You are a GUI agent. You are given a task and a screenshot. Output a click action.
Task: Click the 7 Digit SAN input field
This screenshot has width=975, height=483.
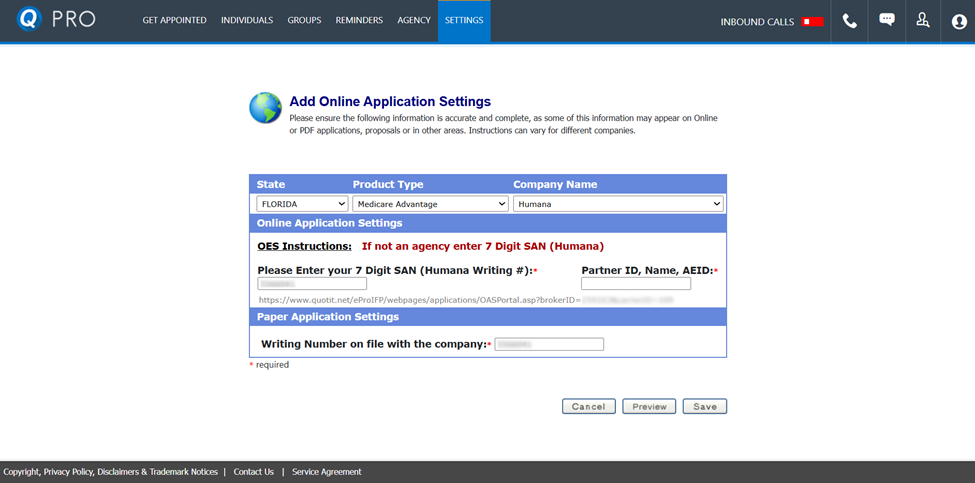click(312, 284)
